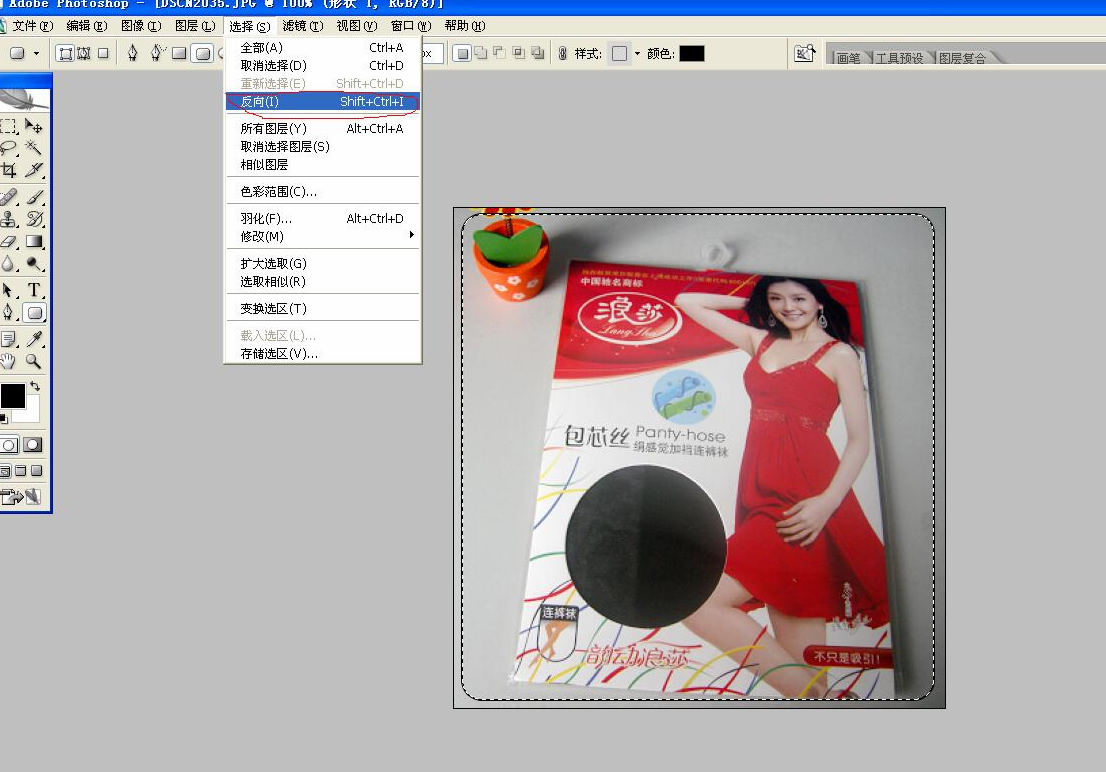Select the Magic Wand tool

pos(33,147)
